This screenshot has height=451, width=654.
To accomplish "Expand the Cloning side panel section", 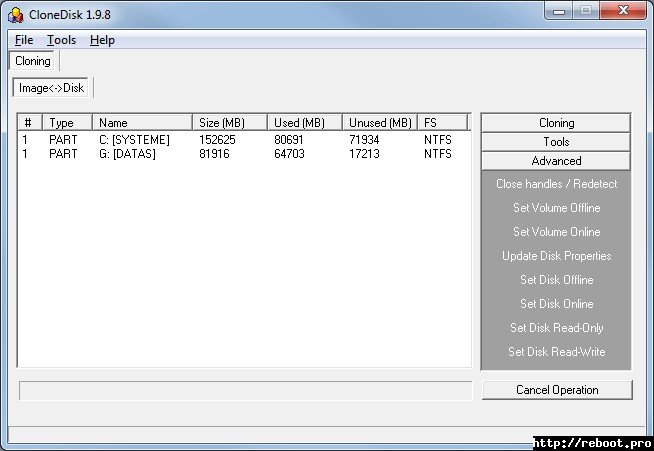I will 556,123.
